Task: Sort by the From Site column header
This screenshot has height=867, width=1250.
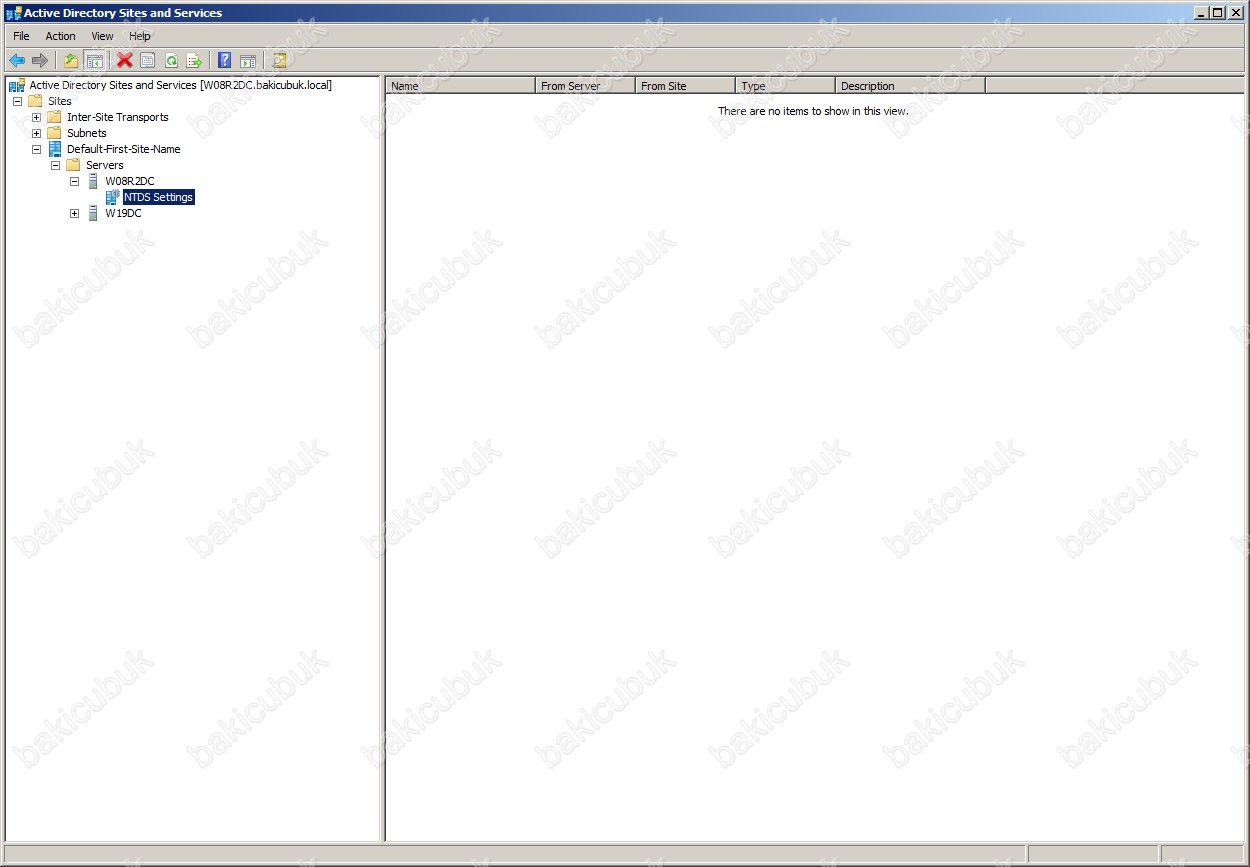Action: (686, 86)
